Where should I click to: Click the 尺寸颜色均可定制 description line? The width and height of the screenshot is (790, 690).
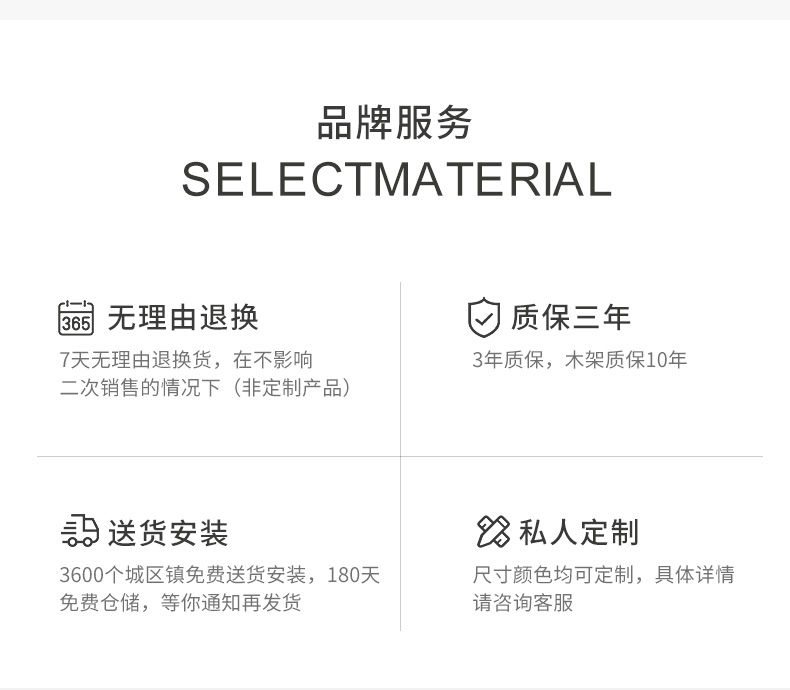(604, 574)
